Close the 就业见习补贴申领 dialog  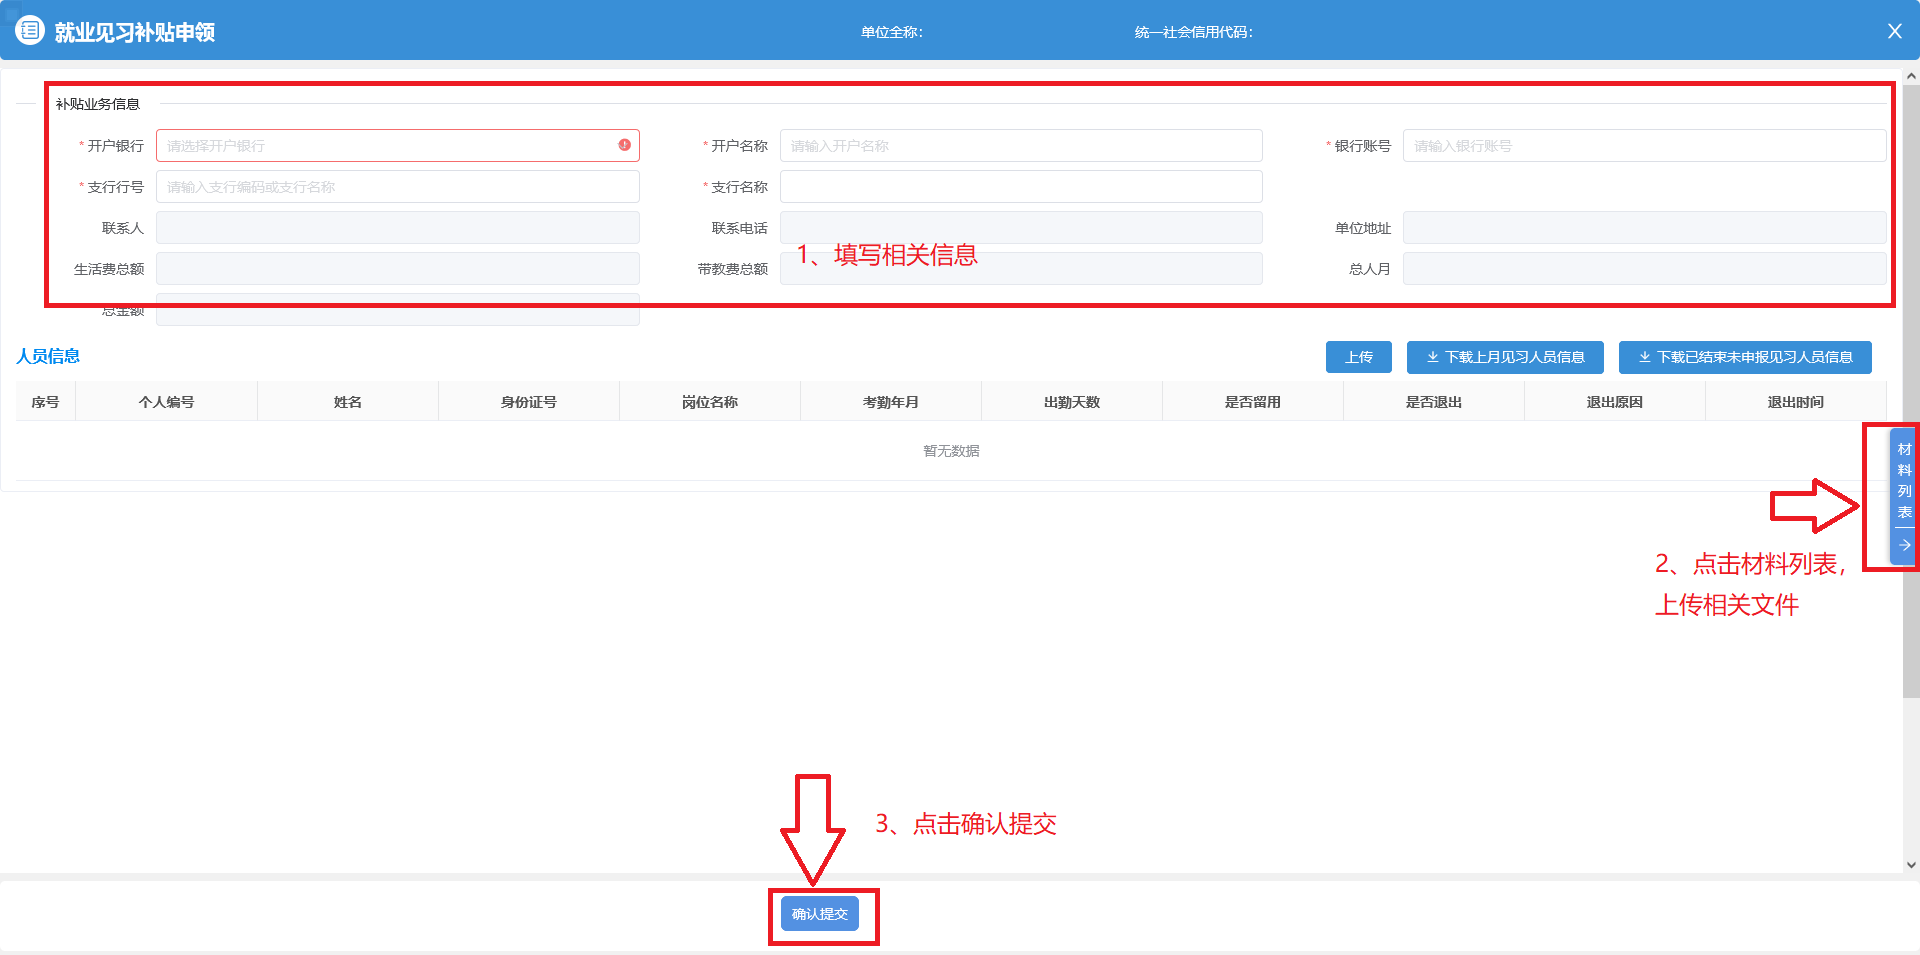[x=1894, y=31]
